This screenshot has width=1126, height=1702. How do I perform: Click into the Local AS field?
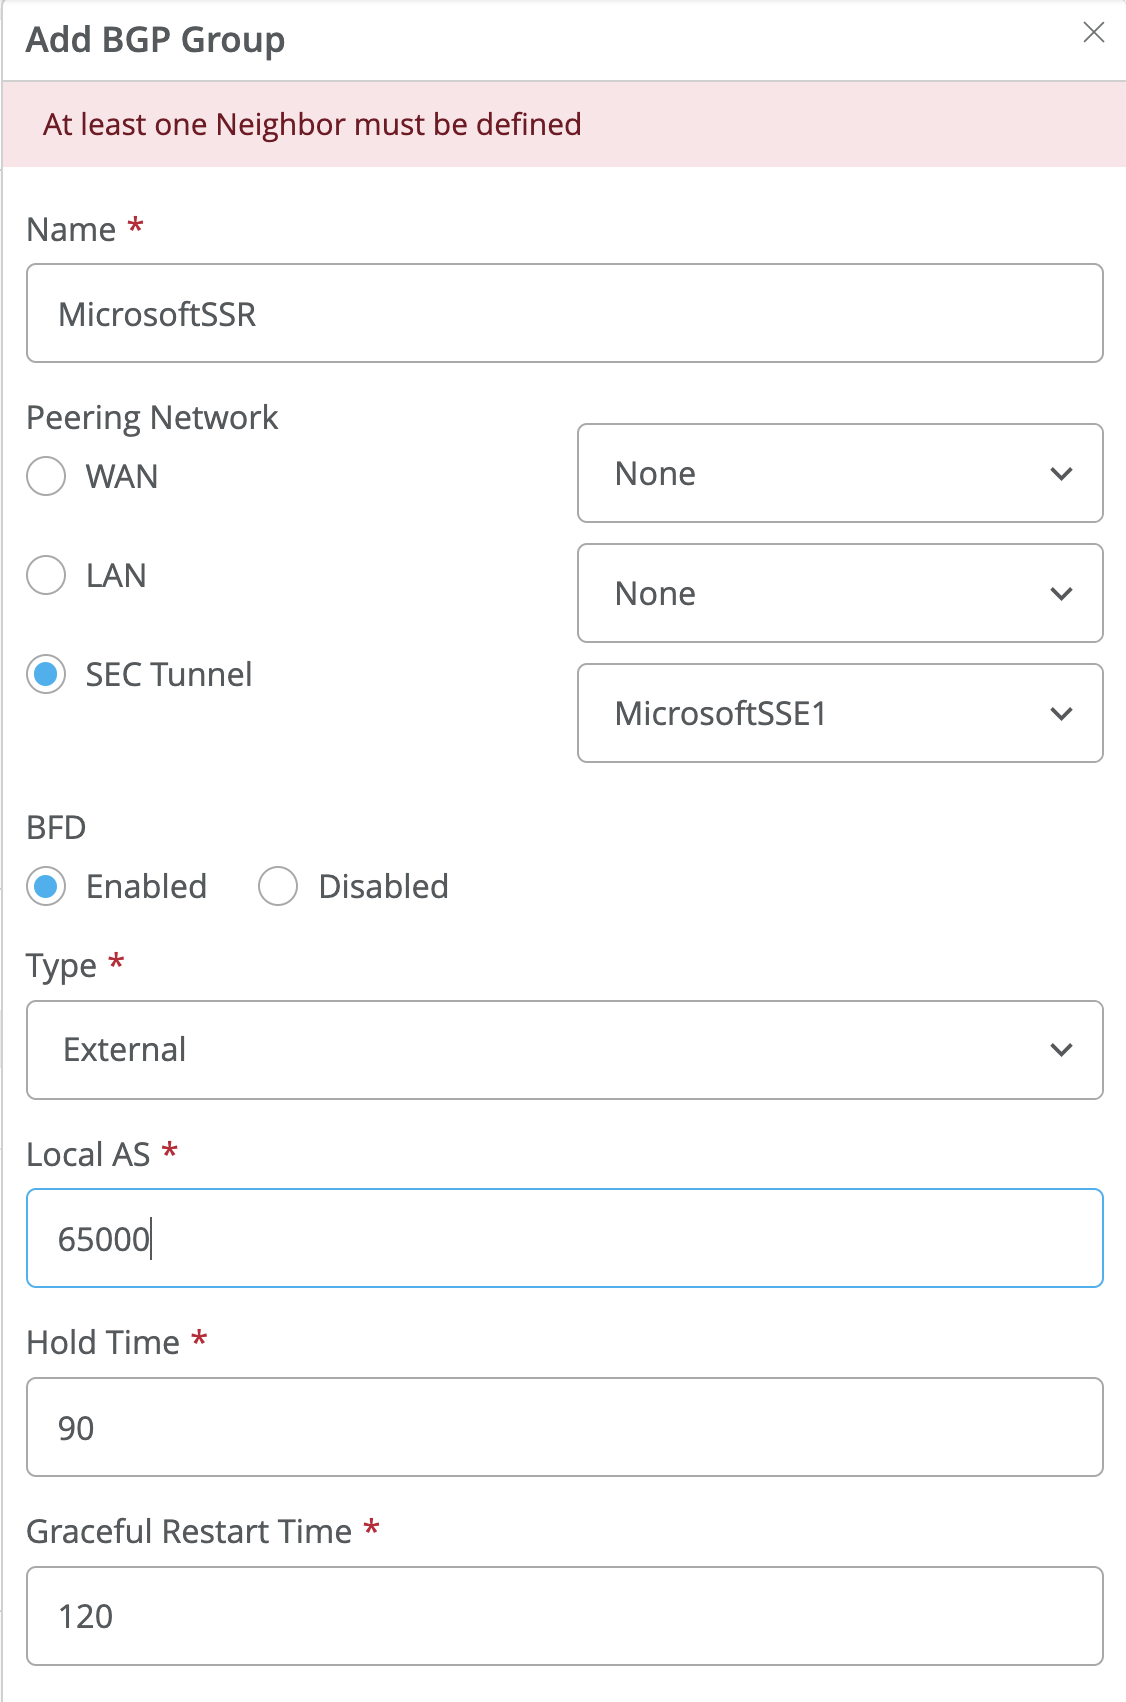(x=564, y=1238)
